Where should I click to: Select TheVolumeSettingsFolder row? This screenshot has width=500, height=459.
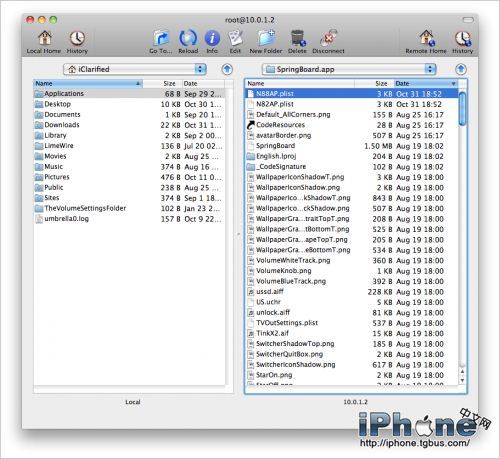coord(129,208)
